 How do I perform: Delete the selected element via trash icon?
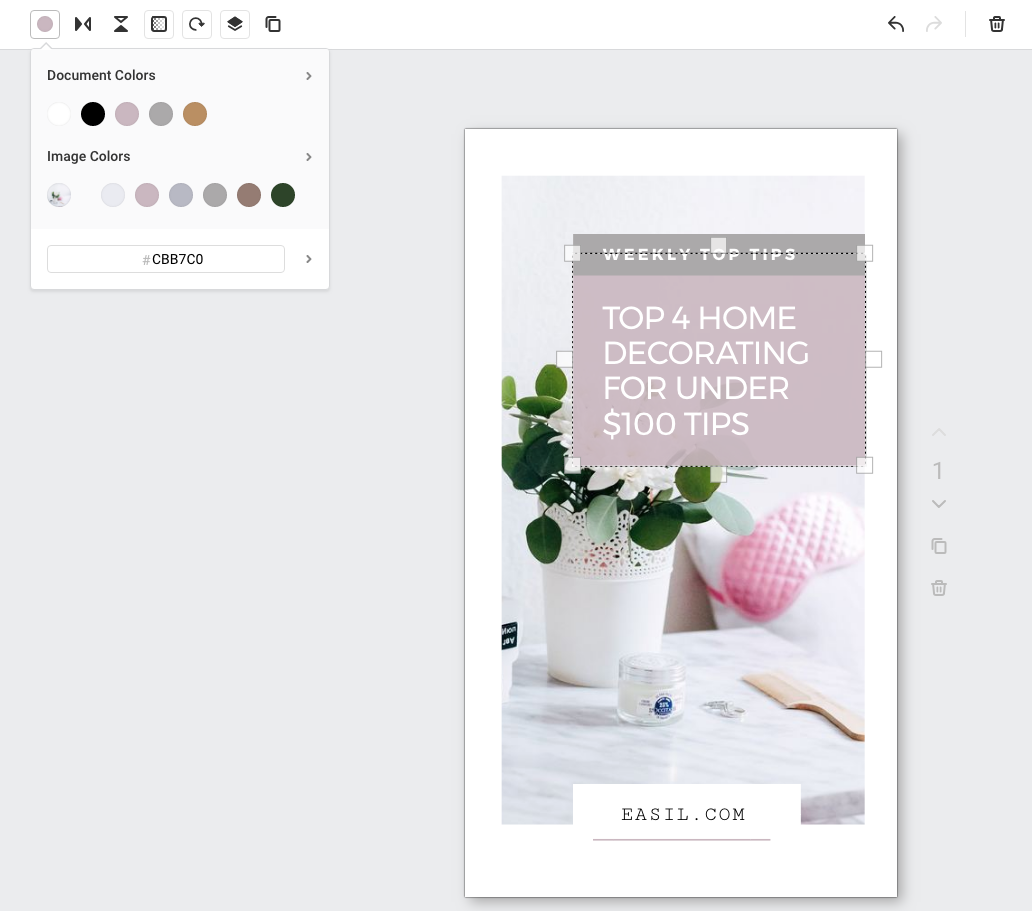(997, 24)
